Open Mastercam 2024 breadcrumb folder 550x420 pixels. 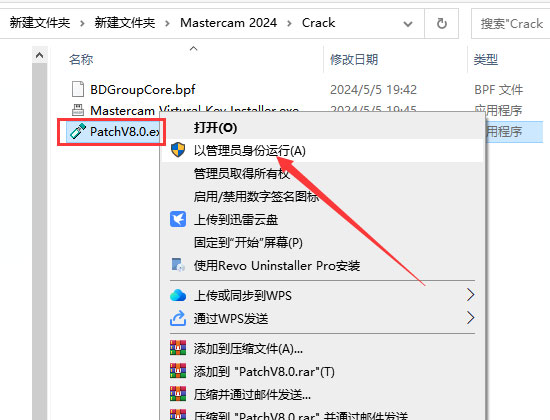coord(228,23)
